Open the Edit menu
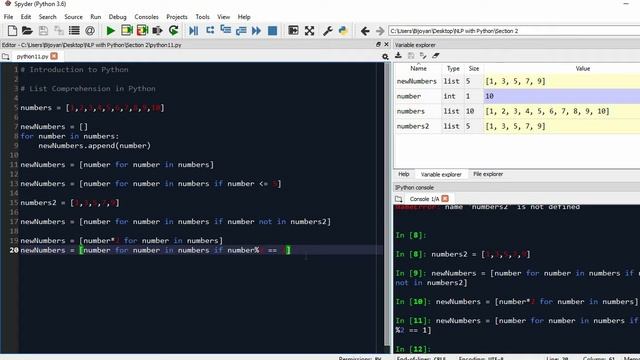The height and width of the screenshot is (360, 640). [x=26, y=17]
